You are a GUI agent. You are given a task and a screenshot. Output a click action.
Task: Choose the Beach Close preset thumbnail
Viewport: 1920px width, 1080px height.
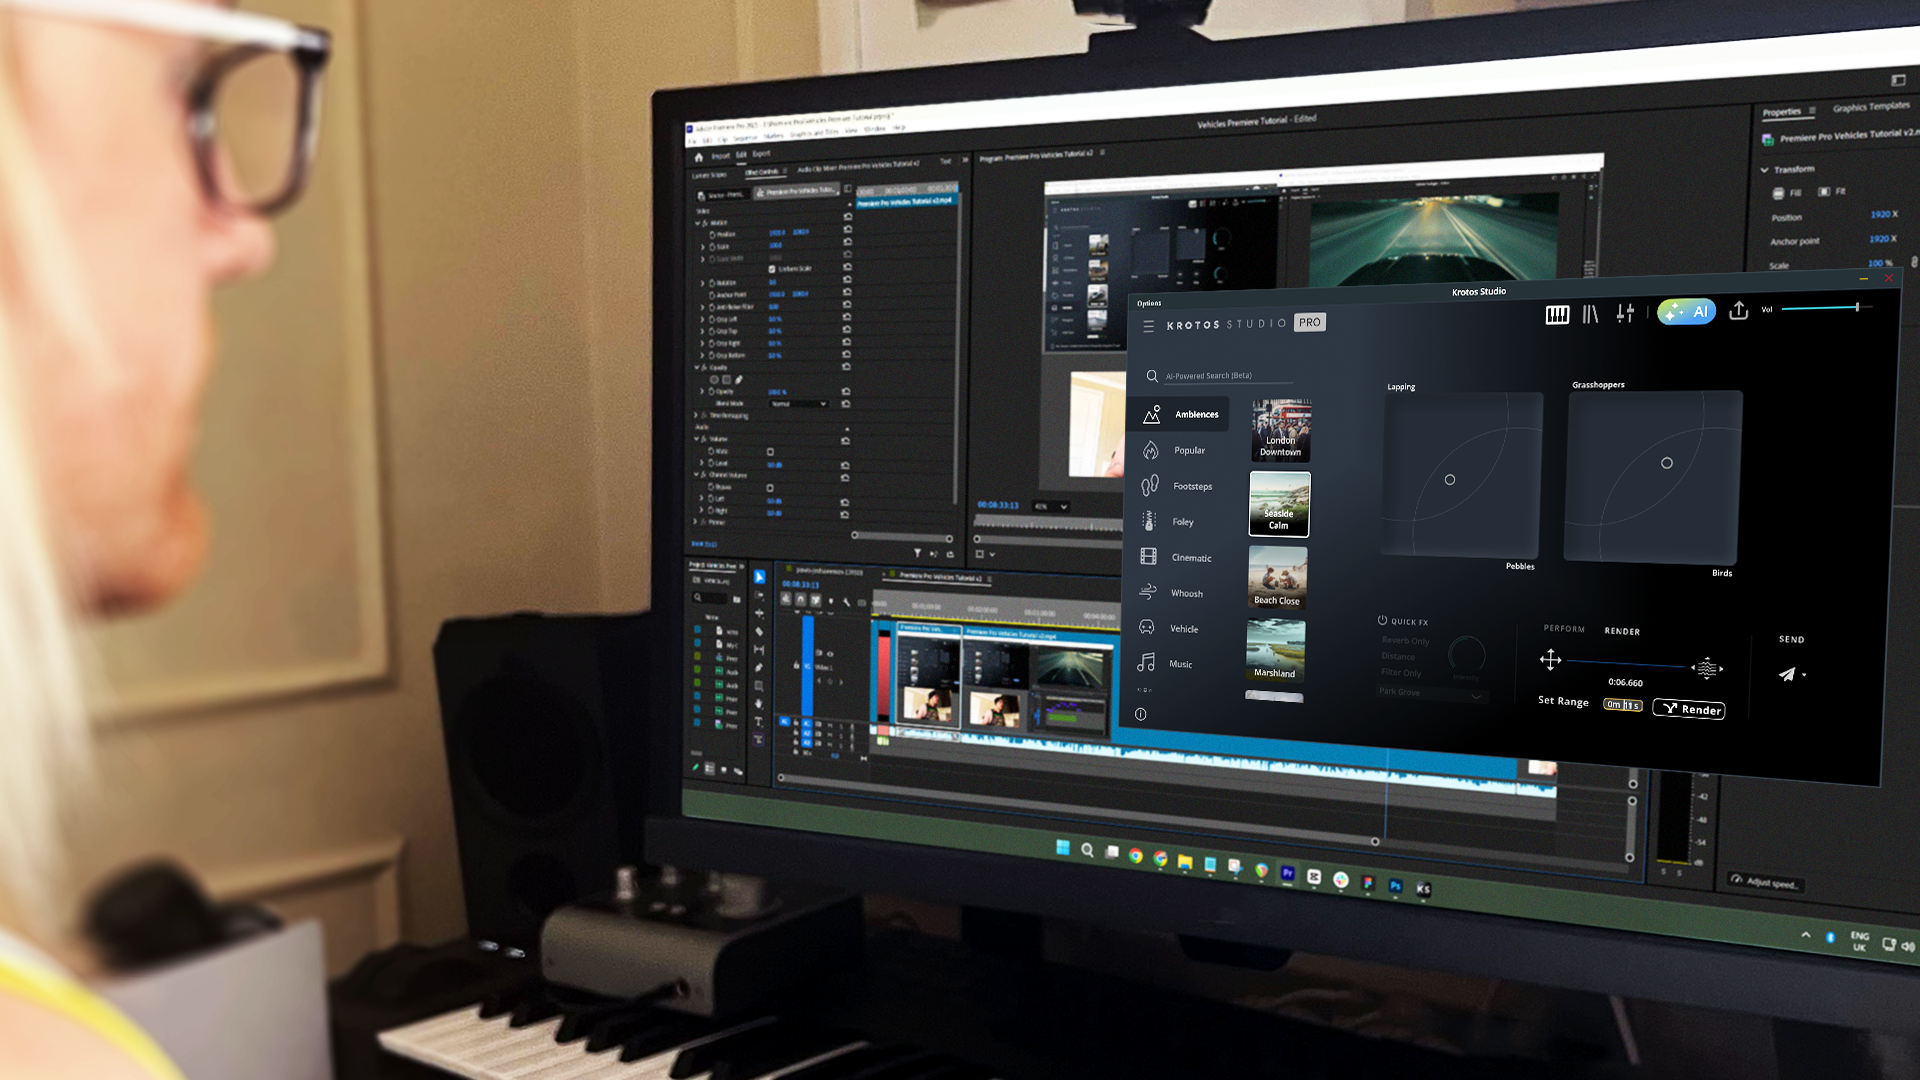point(1277,577)
